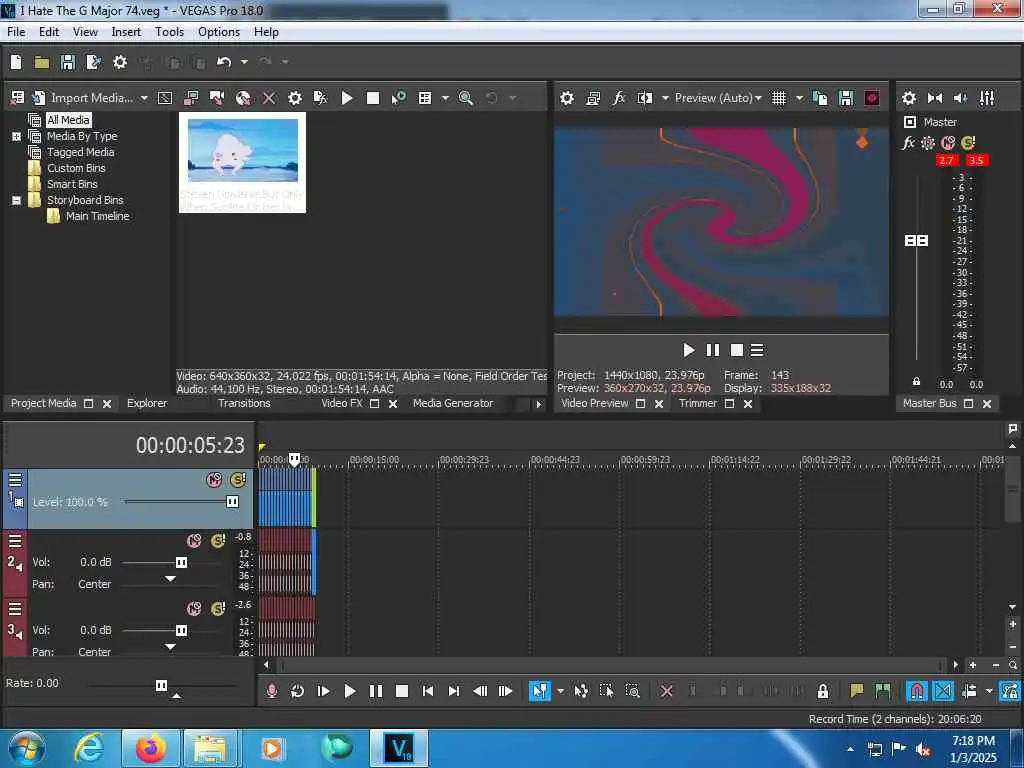Solo video track 1
This screenshot has height=768, width=1024.
238,480
